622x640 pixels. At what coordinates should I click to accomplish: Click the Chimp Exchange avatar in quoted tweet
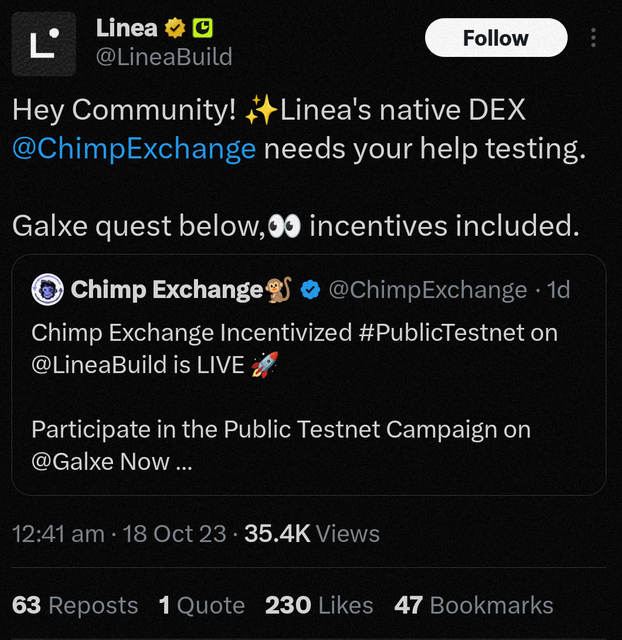[x=47, y=289]
